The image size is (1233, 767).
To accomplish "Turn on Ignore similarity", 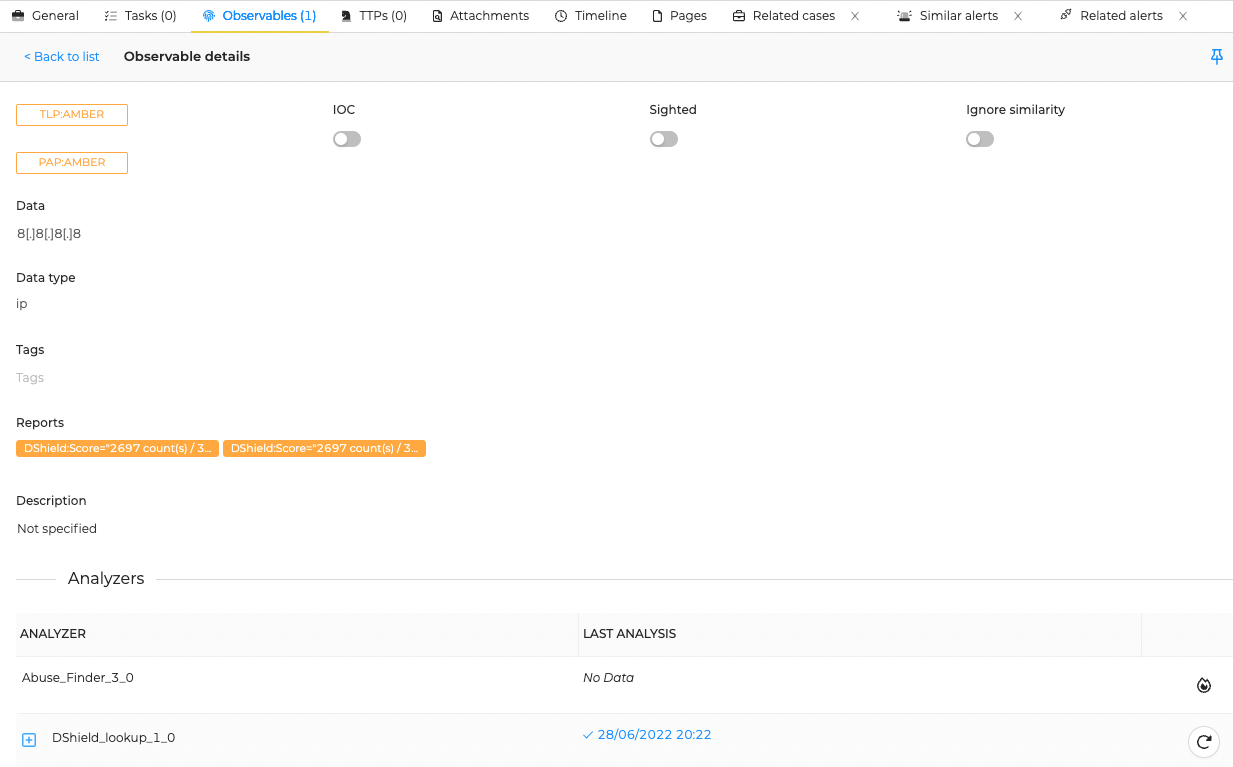I will (980, 139).
